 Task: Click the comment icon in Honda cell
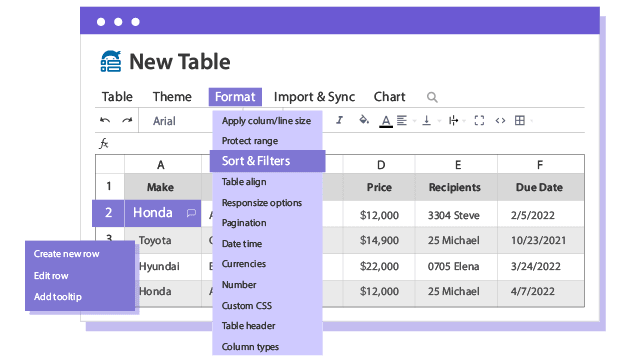(191, 213)
